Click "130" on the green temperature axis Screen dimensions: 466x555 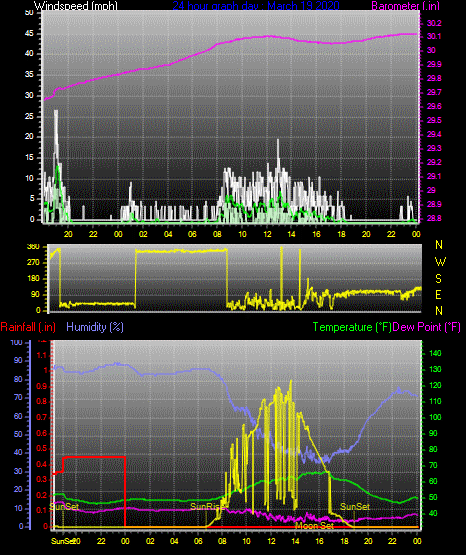[435, 369]
